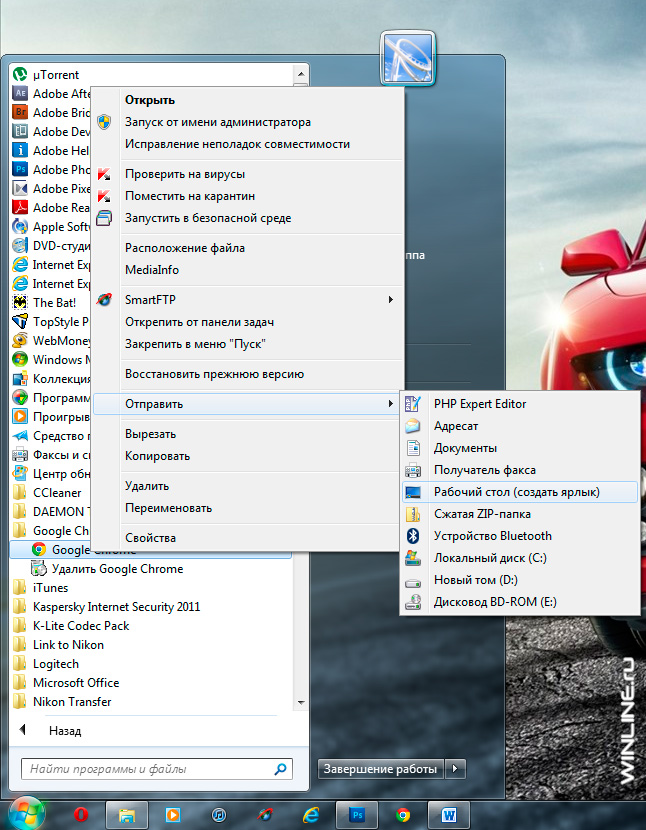Open iTunes from the taskbar

(219, 814)
